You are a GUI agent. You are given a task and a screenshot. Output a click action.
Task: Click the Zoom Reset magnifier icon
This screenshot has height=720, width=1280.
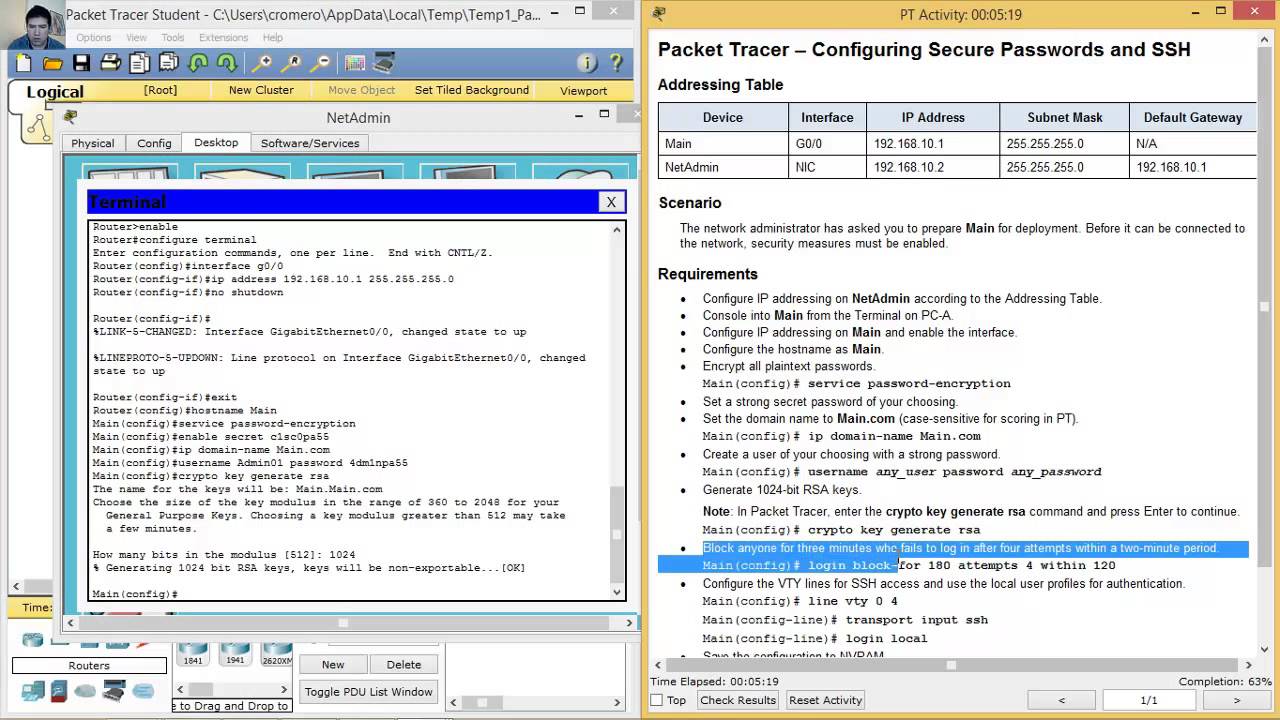[x=291, y=63]
